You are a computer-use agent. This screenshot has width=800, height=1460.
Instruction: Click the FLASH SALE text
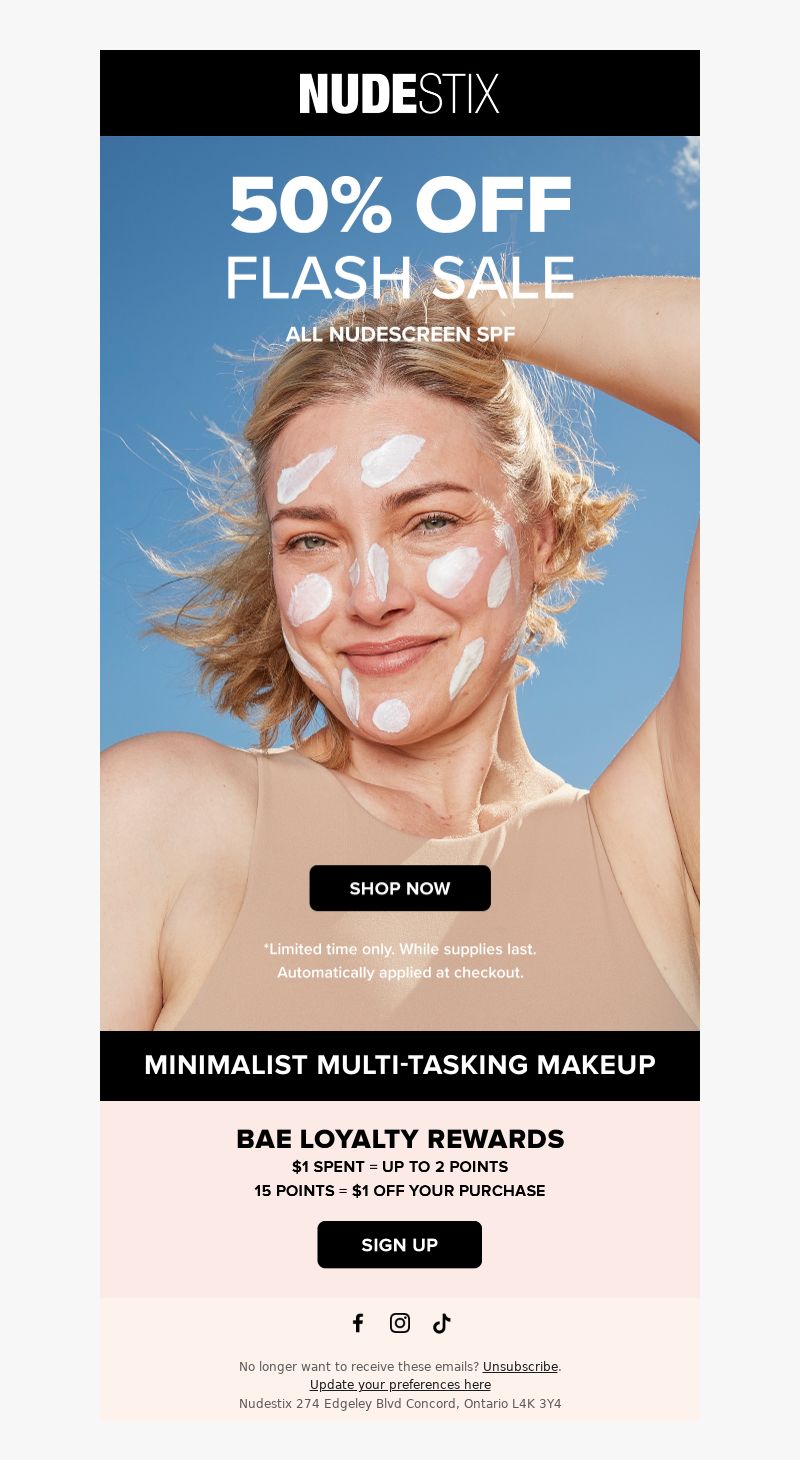pos(400,278)
